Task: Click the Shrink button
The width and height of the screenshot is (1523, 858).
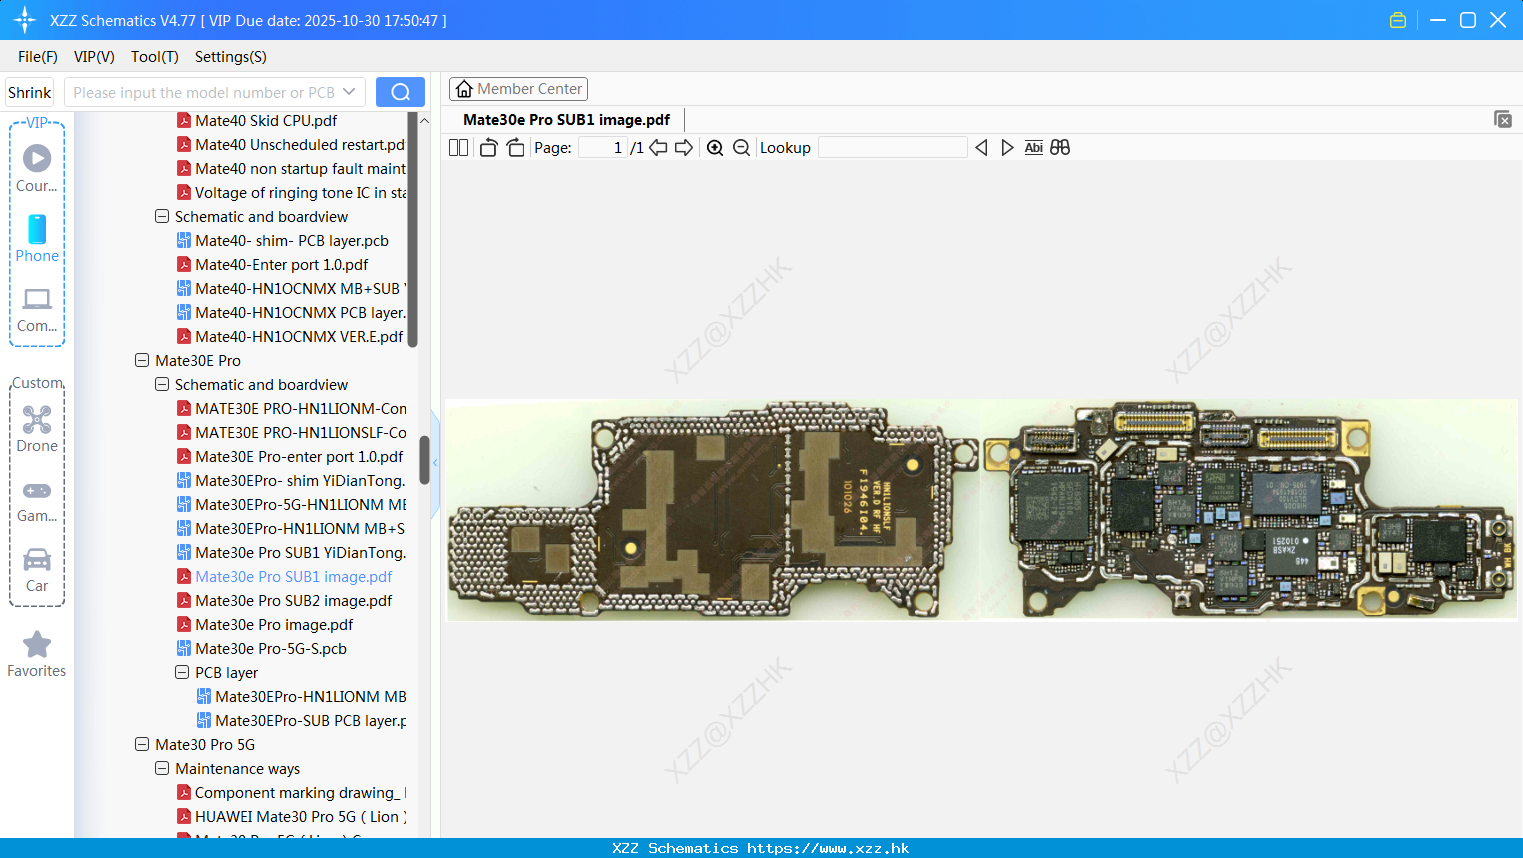Action: click(30, 92)
